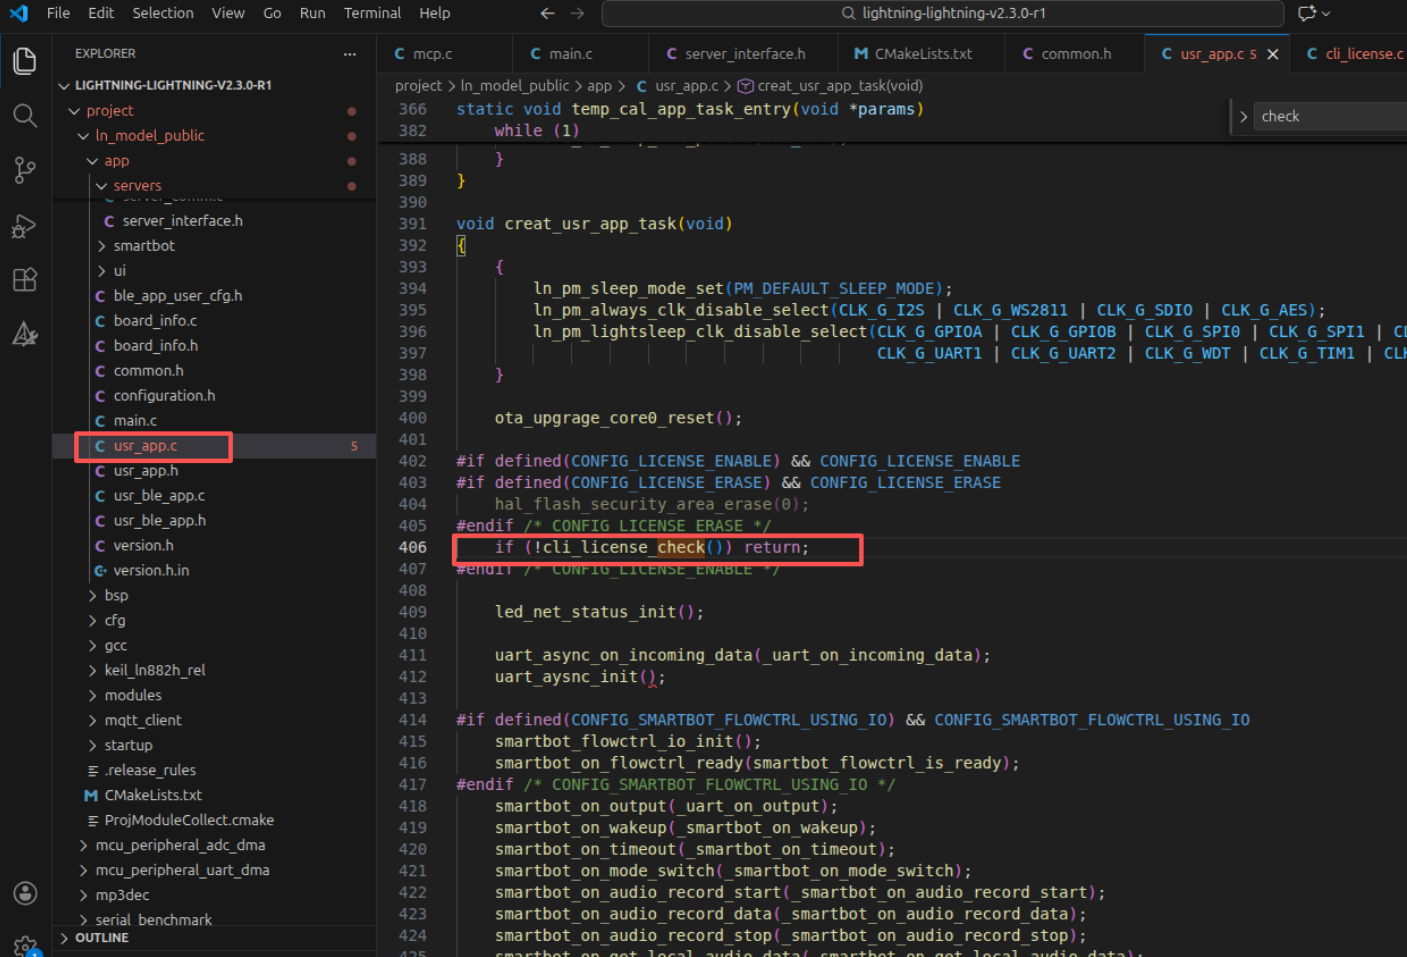Image resolution: width=1407 pixels, height=957 pixels.
Task: Open the File menu
Action: click(58, 13)
